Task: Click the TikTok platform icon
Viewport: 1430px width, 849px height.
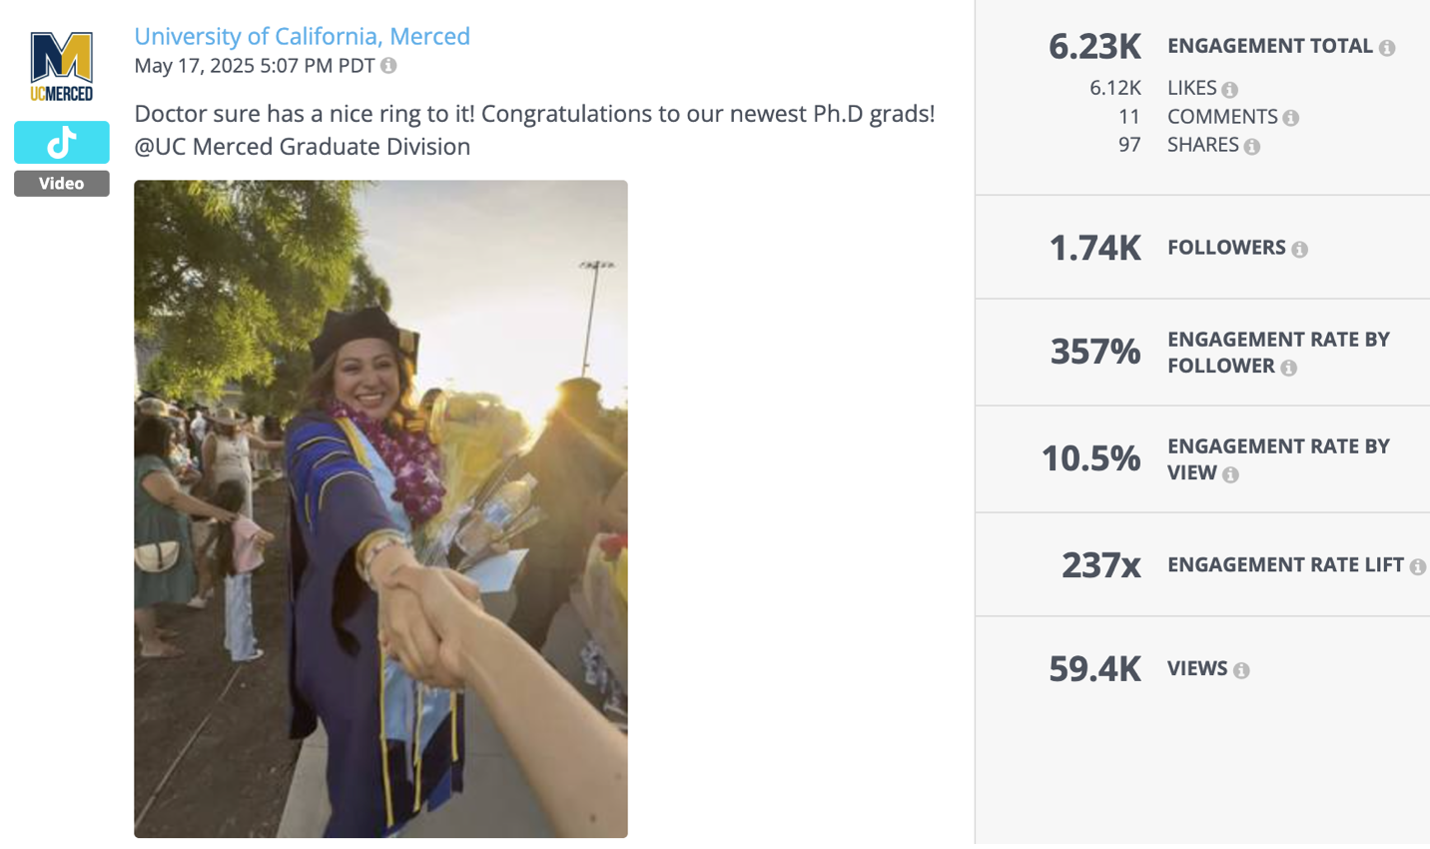Action: 61,142
